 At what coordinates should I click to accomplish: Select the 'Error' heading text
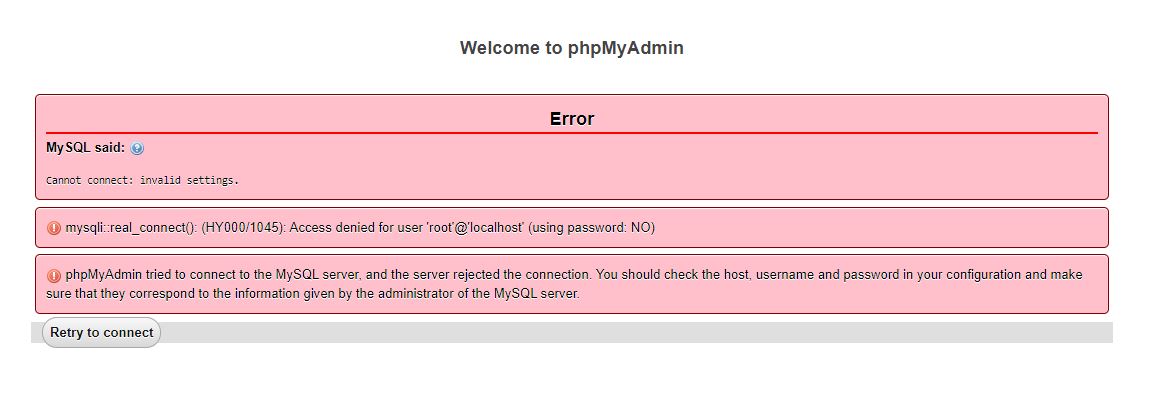[x=571, y=119]
